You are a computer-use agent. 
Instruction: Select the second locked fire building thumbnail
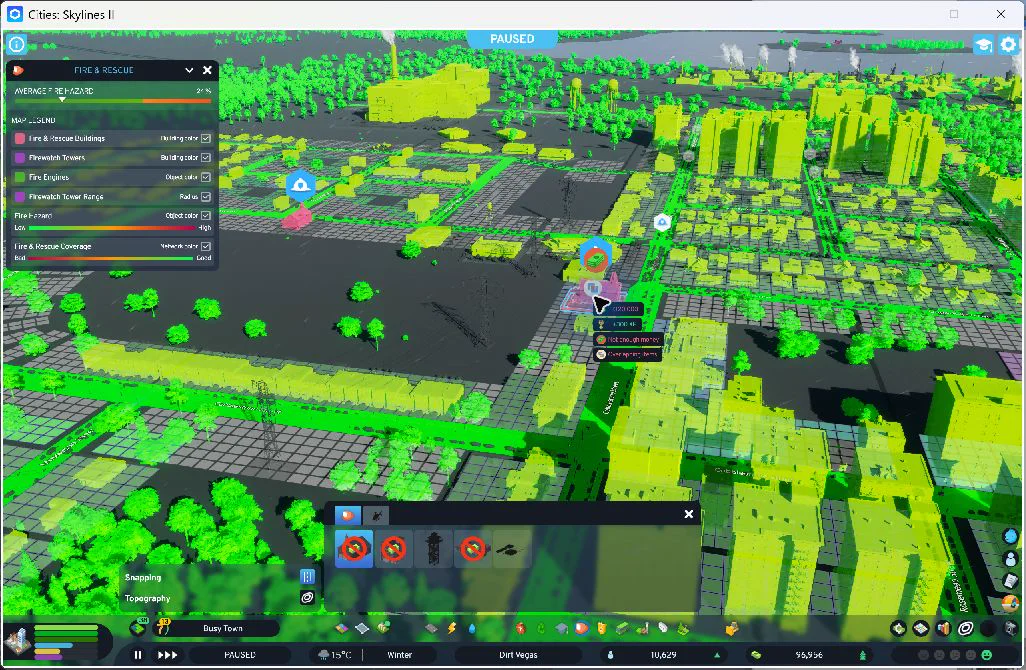pos(393,548)
